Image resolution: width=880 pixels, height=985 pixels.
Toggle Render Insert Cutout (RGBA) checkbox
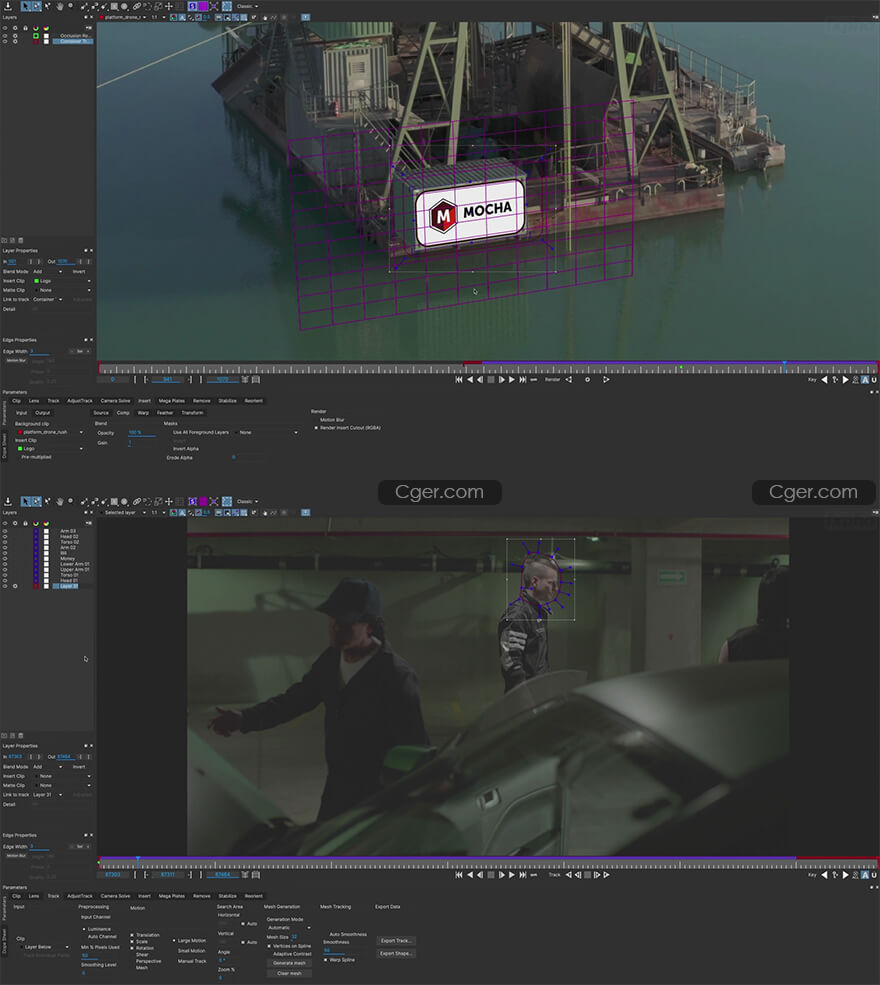316,428
